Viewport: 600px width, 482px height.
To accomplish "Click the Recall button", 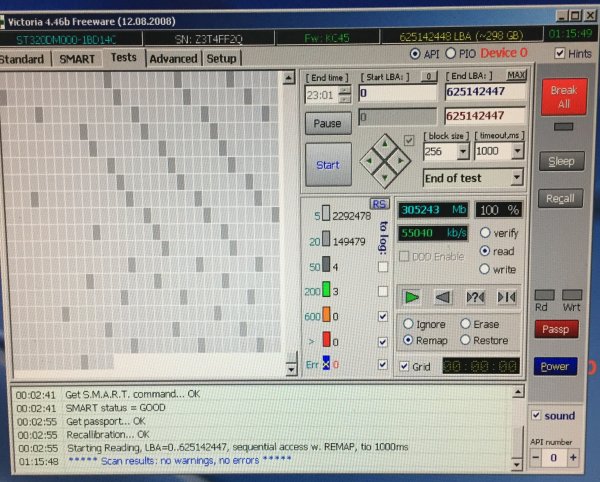I will (x=560, y=198).
